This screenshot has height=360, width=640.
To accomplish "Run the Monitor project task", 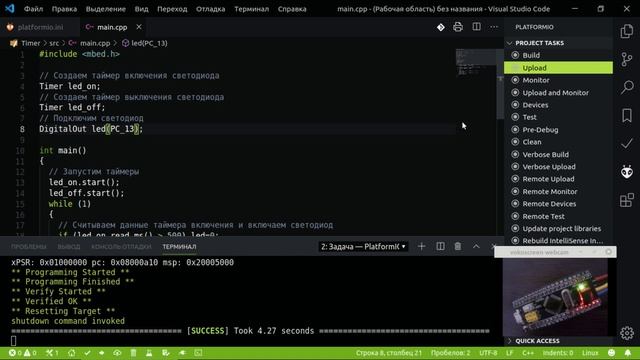I will (558, 80).
